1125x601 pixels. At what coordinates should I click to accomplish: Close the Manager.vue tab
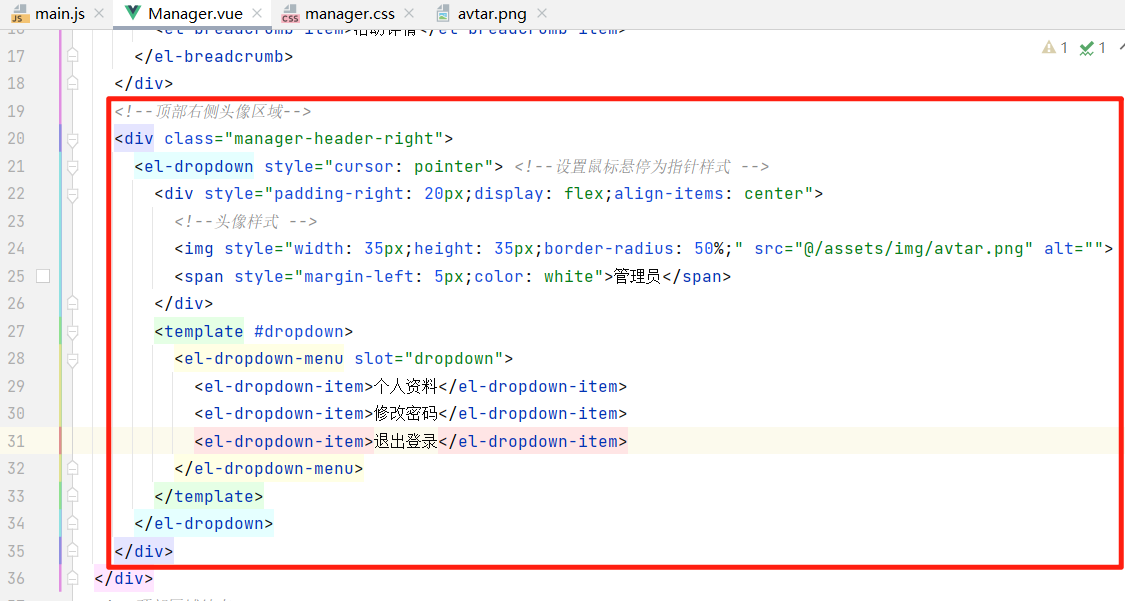[257, 14]
